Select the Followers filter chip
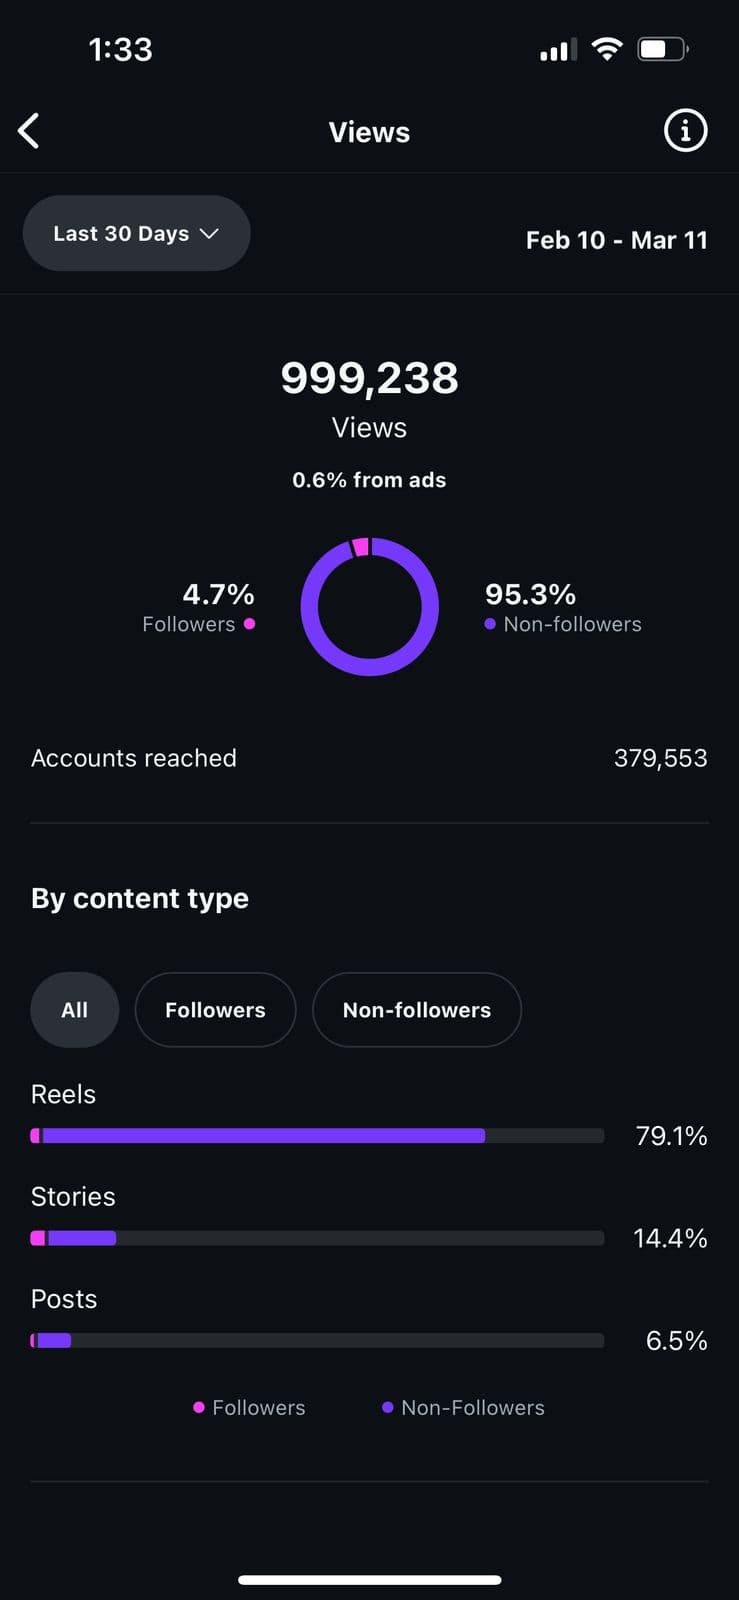The image size is (739, 1600). click(215, 1010)
